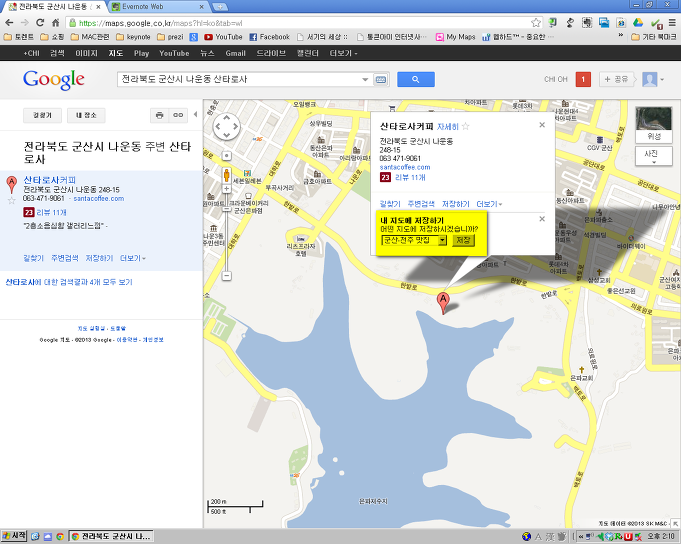Expand the 사진 layer dropdown

(x=654, y=156)
